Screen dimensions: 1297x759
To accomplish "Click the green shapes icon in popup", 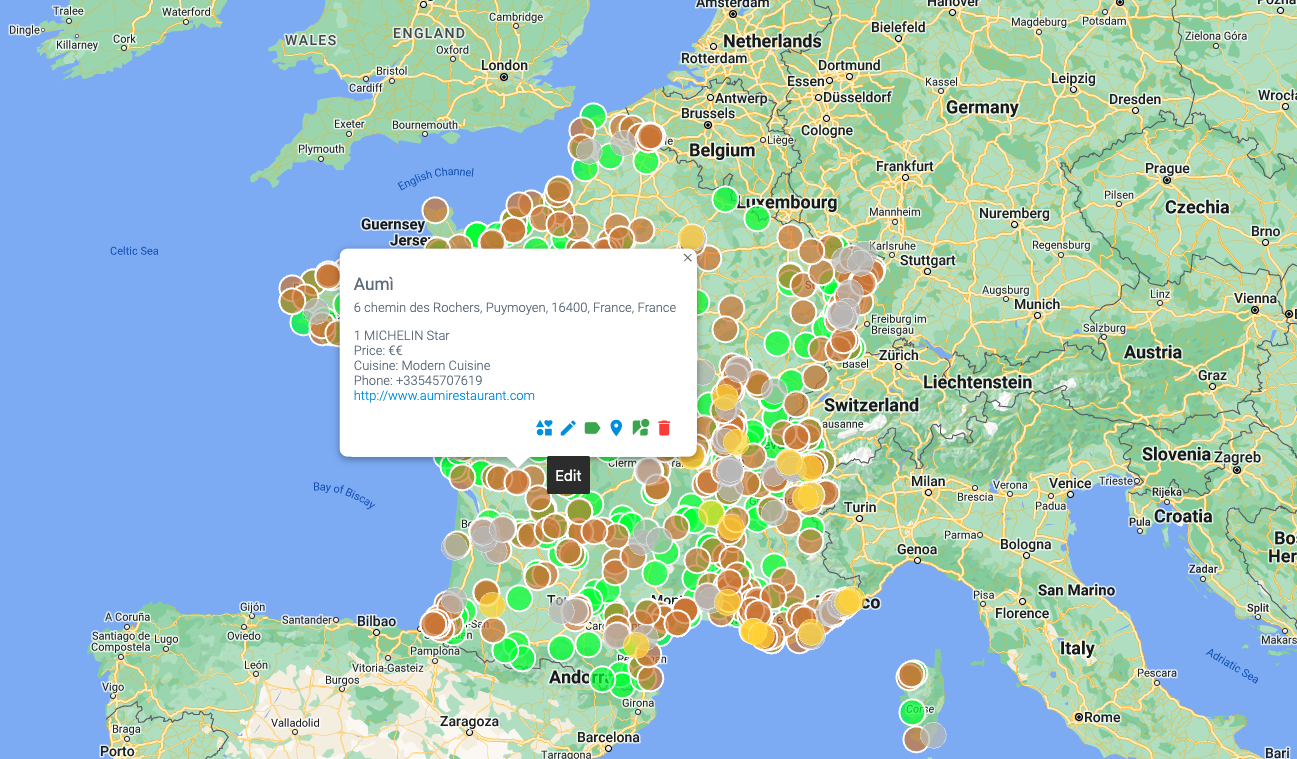I will point(640,428).
